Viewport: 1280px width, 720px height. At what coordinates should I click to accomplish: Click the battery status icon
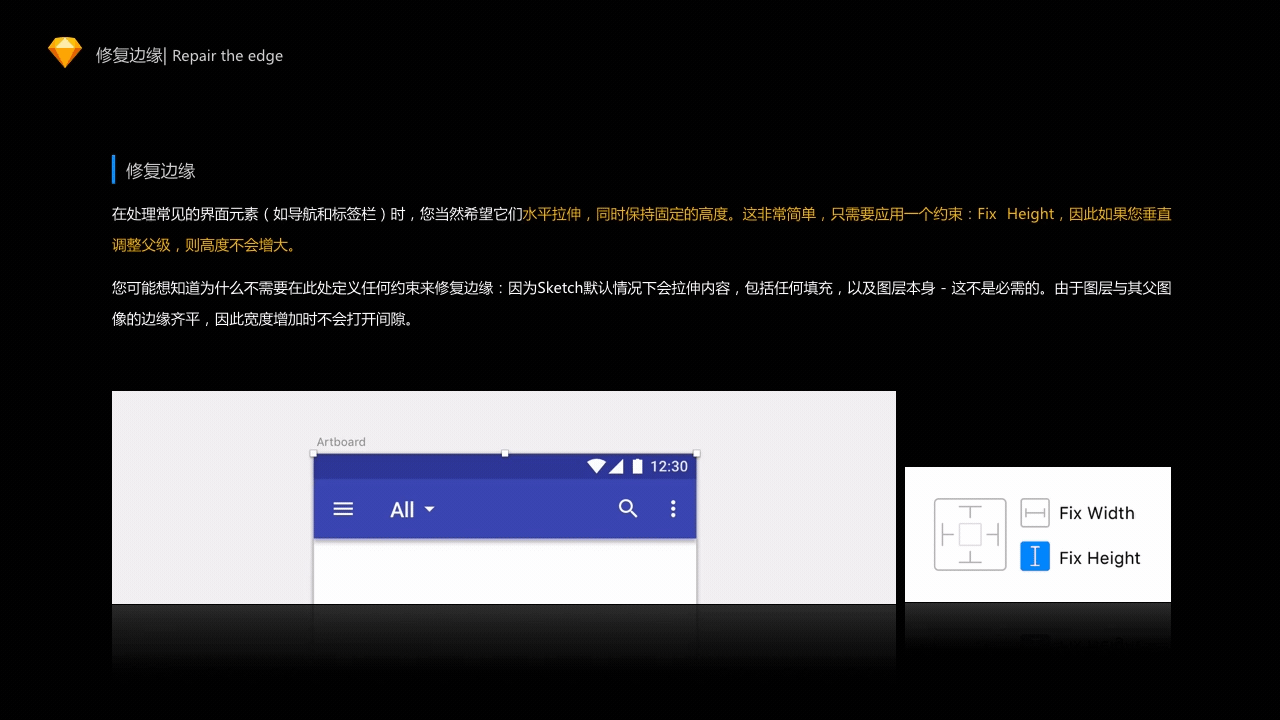(637, 466)
